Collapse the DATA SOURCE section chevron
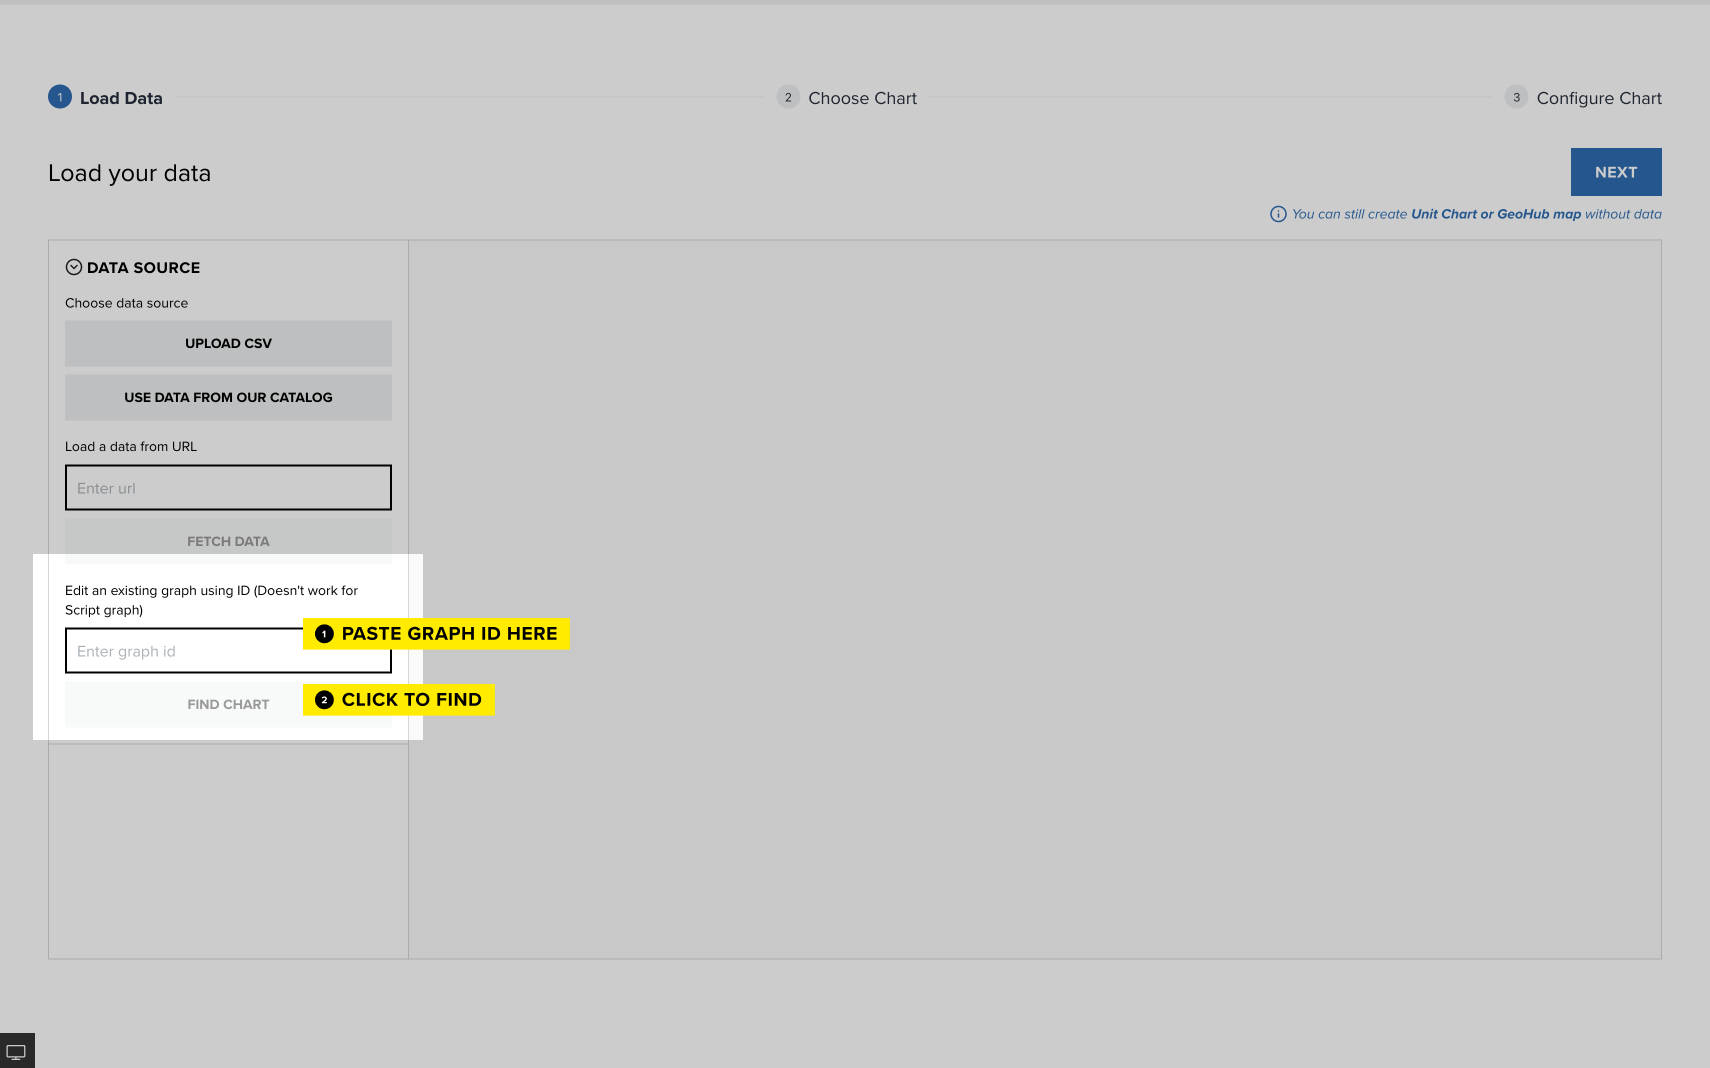This screenshot has height=1068, width=1710. coord(73,267)
